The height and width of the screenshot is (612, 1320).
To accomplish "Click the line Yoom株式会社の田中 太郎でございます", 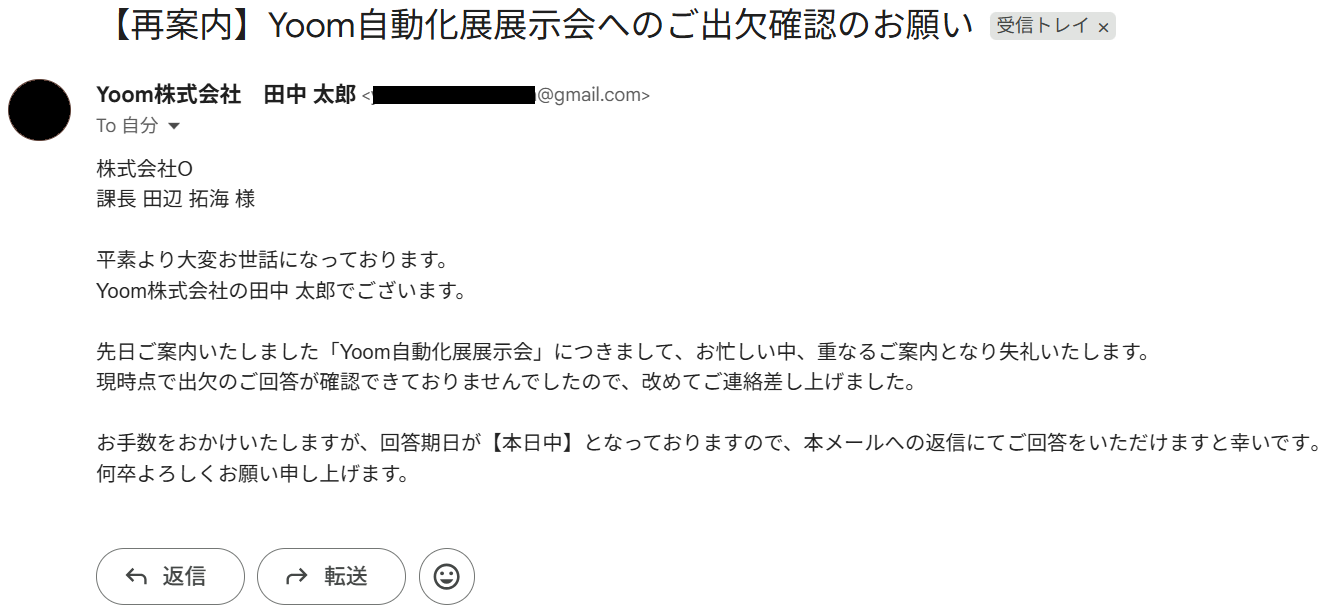I will point(281,291).
